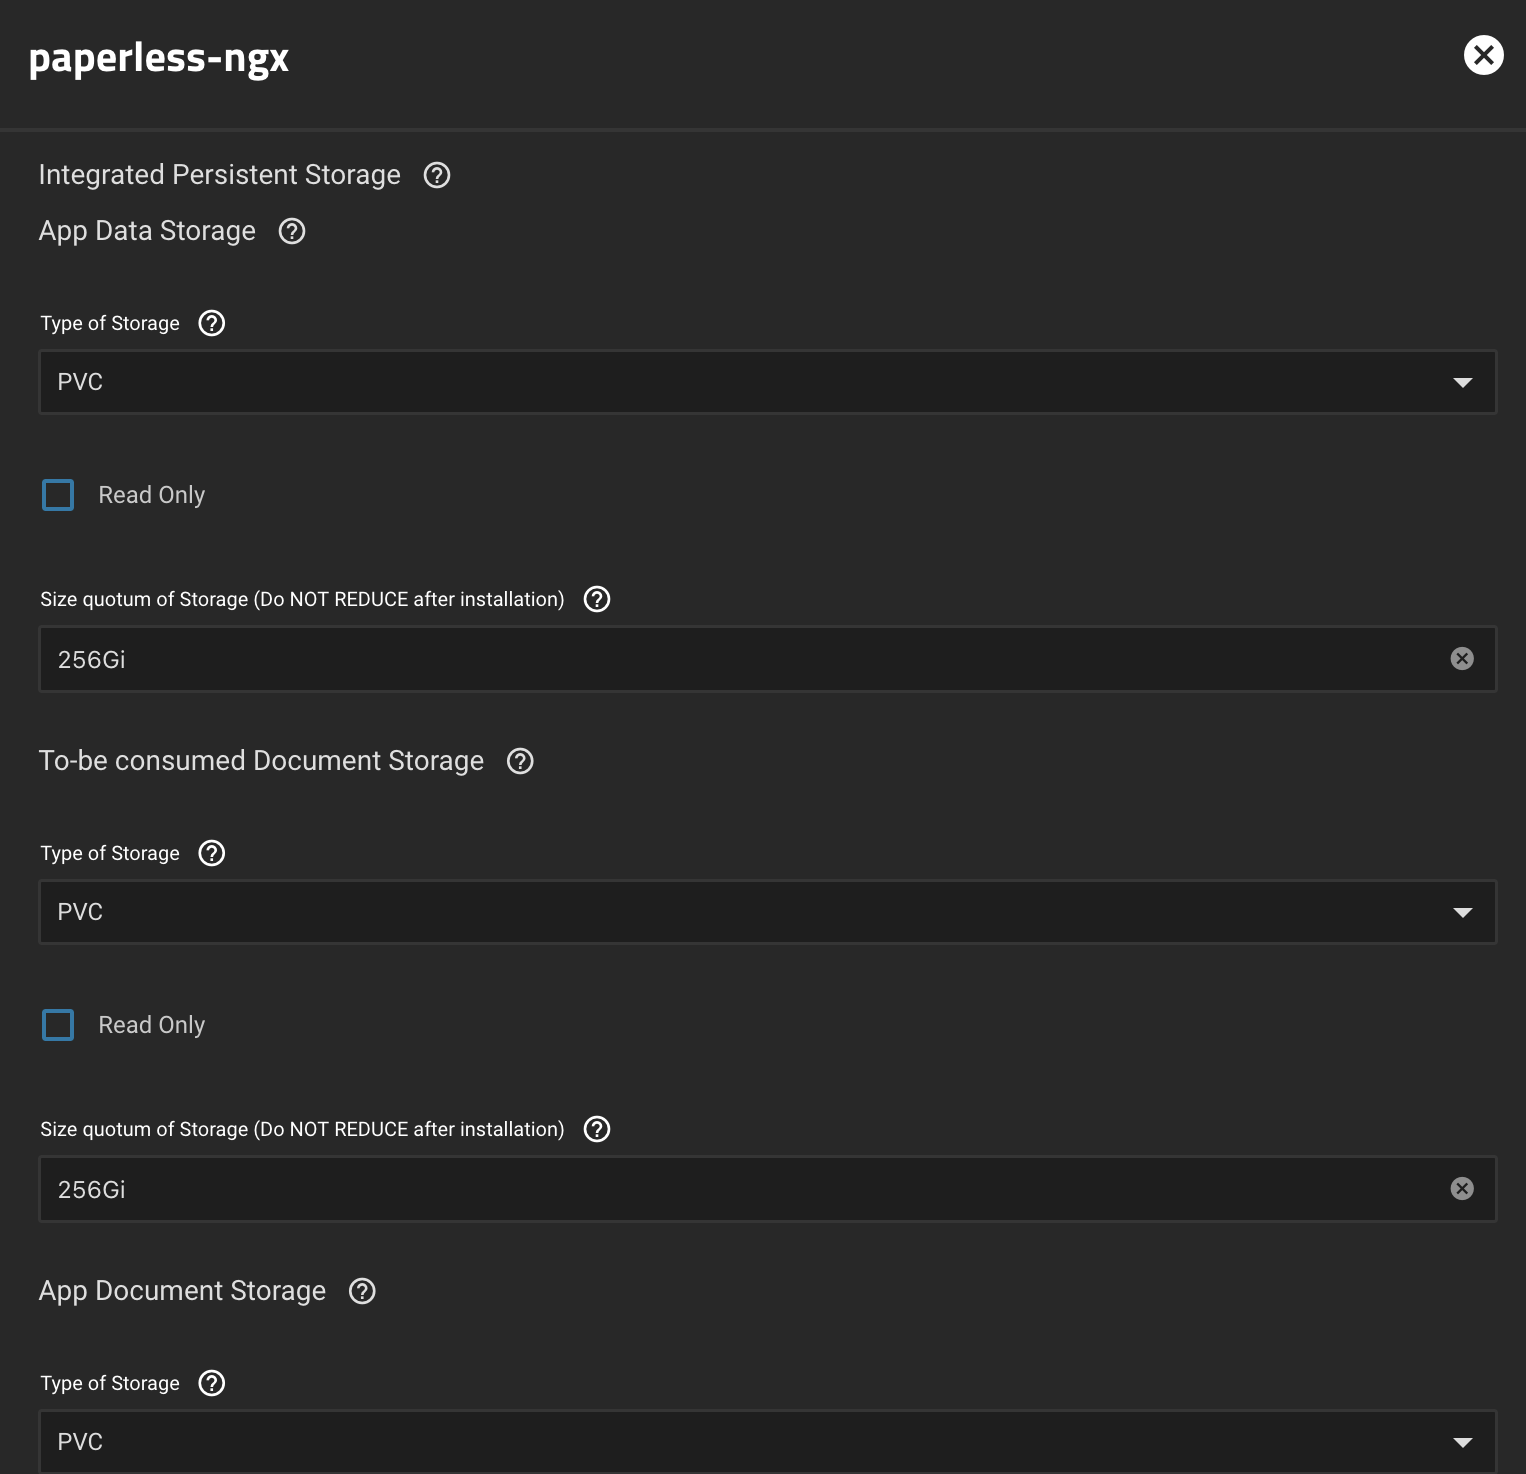Clear the second 256Gi size value

[1463, 1188]
